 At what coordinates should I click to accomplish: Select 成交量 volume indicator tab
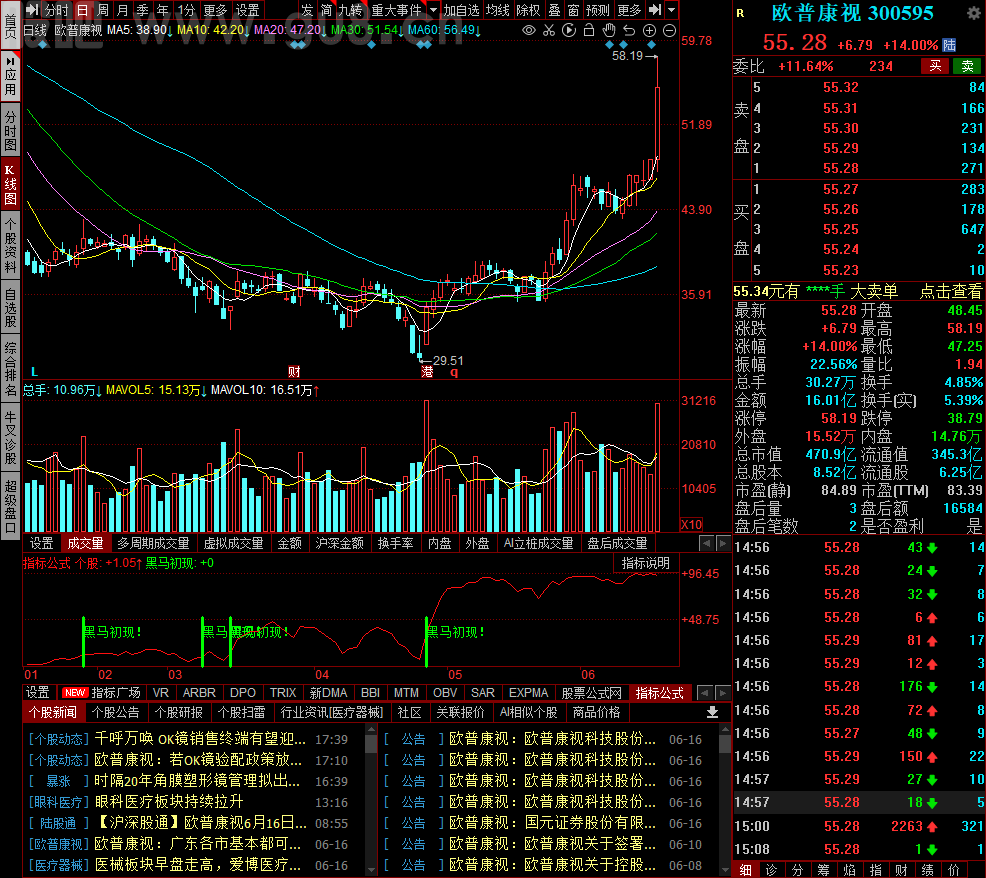coord(86,543)
